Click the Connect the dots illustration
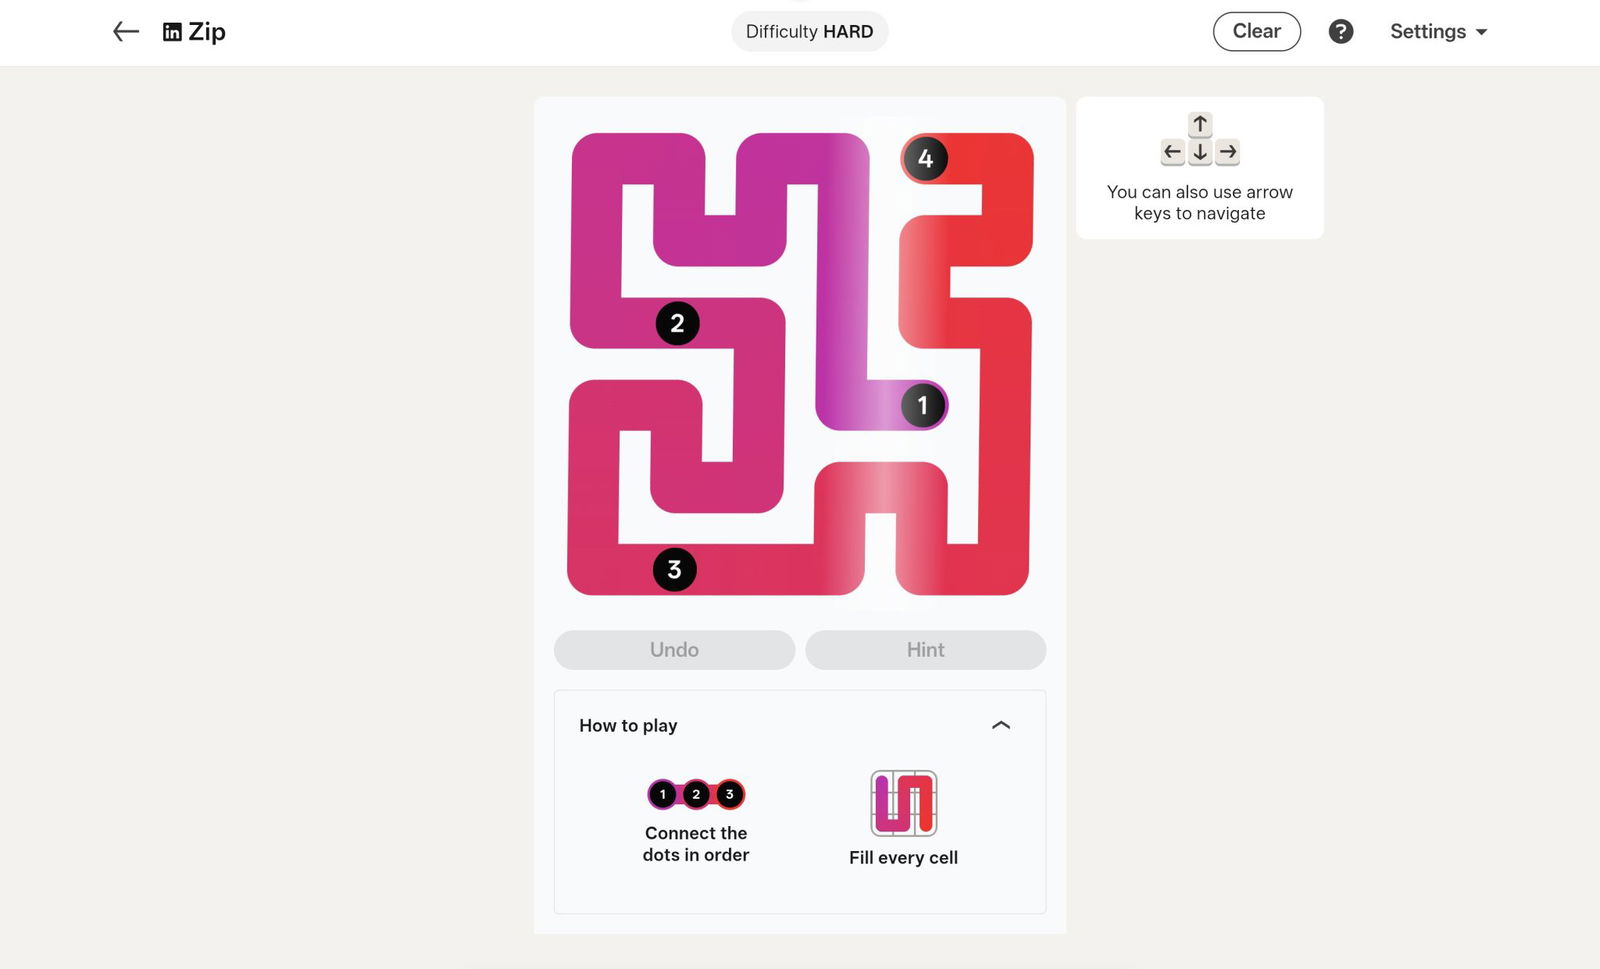1600x969 pixels. (696, 794)
